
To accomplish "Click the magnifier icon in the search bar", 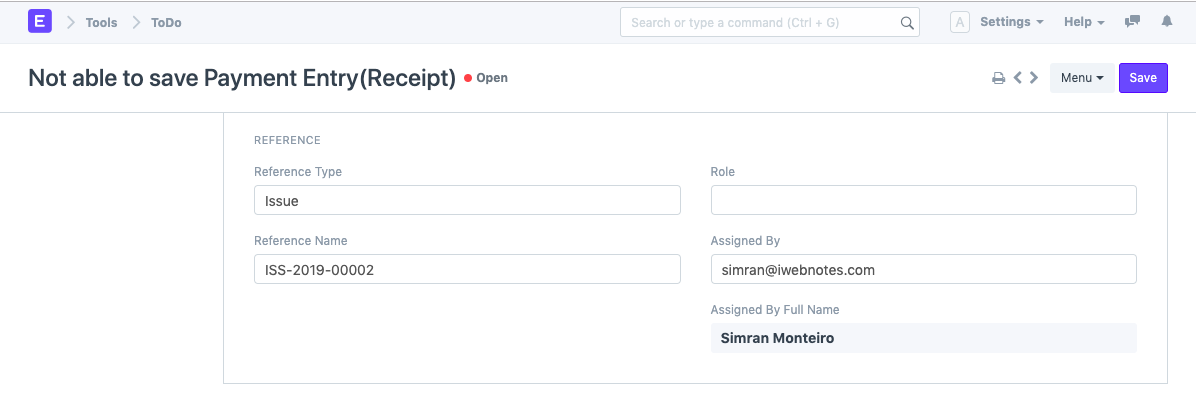I will (x=907, y=23).
